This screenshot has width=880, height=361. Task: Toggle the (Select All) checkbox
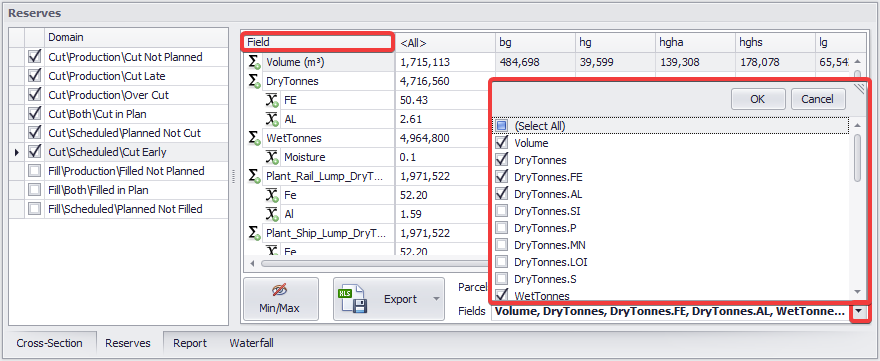[502, 126]
